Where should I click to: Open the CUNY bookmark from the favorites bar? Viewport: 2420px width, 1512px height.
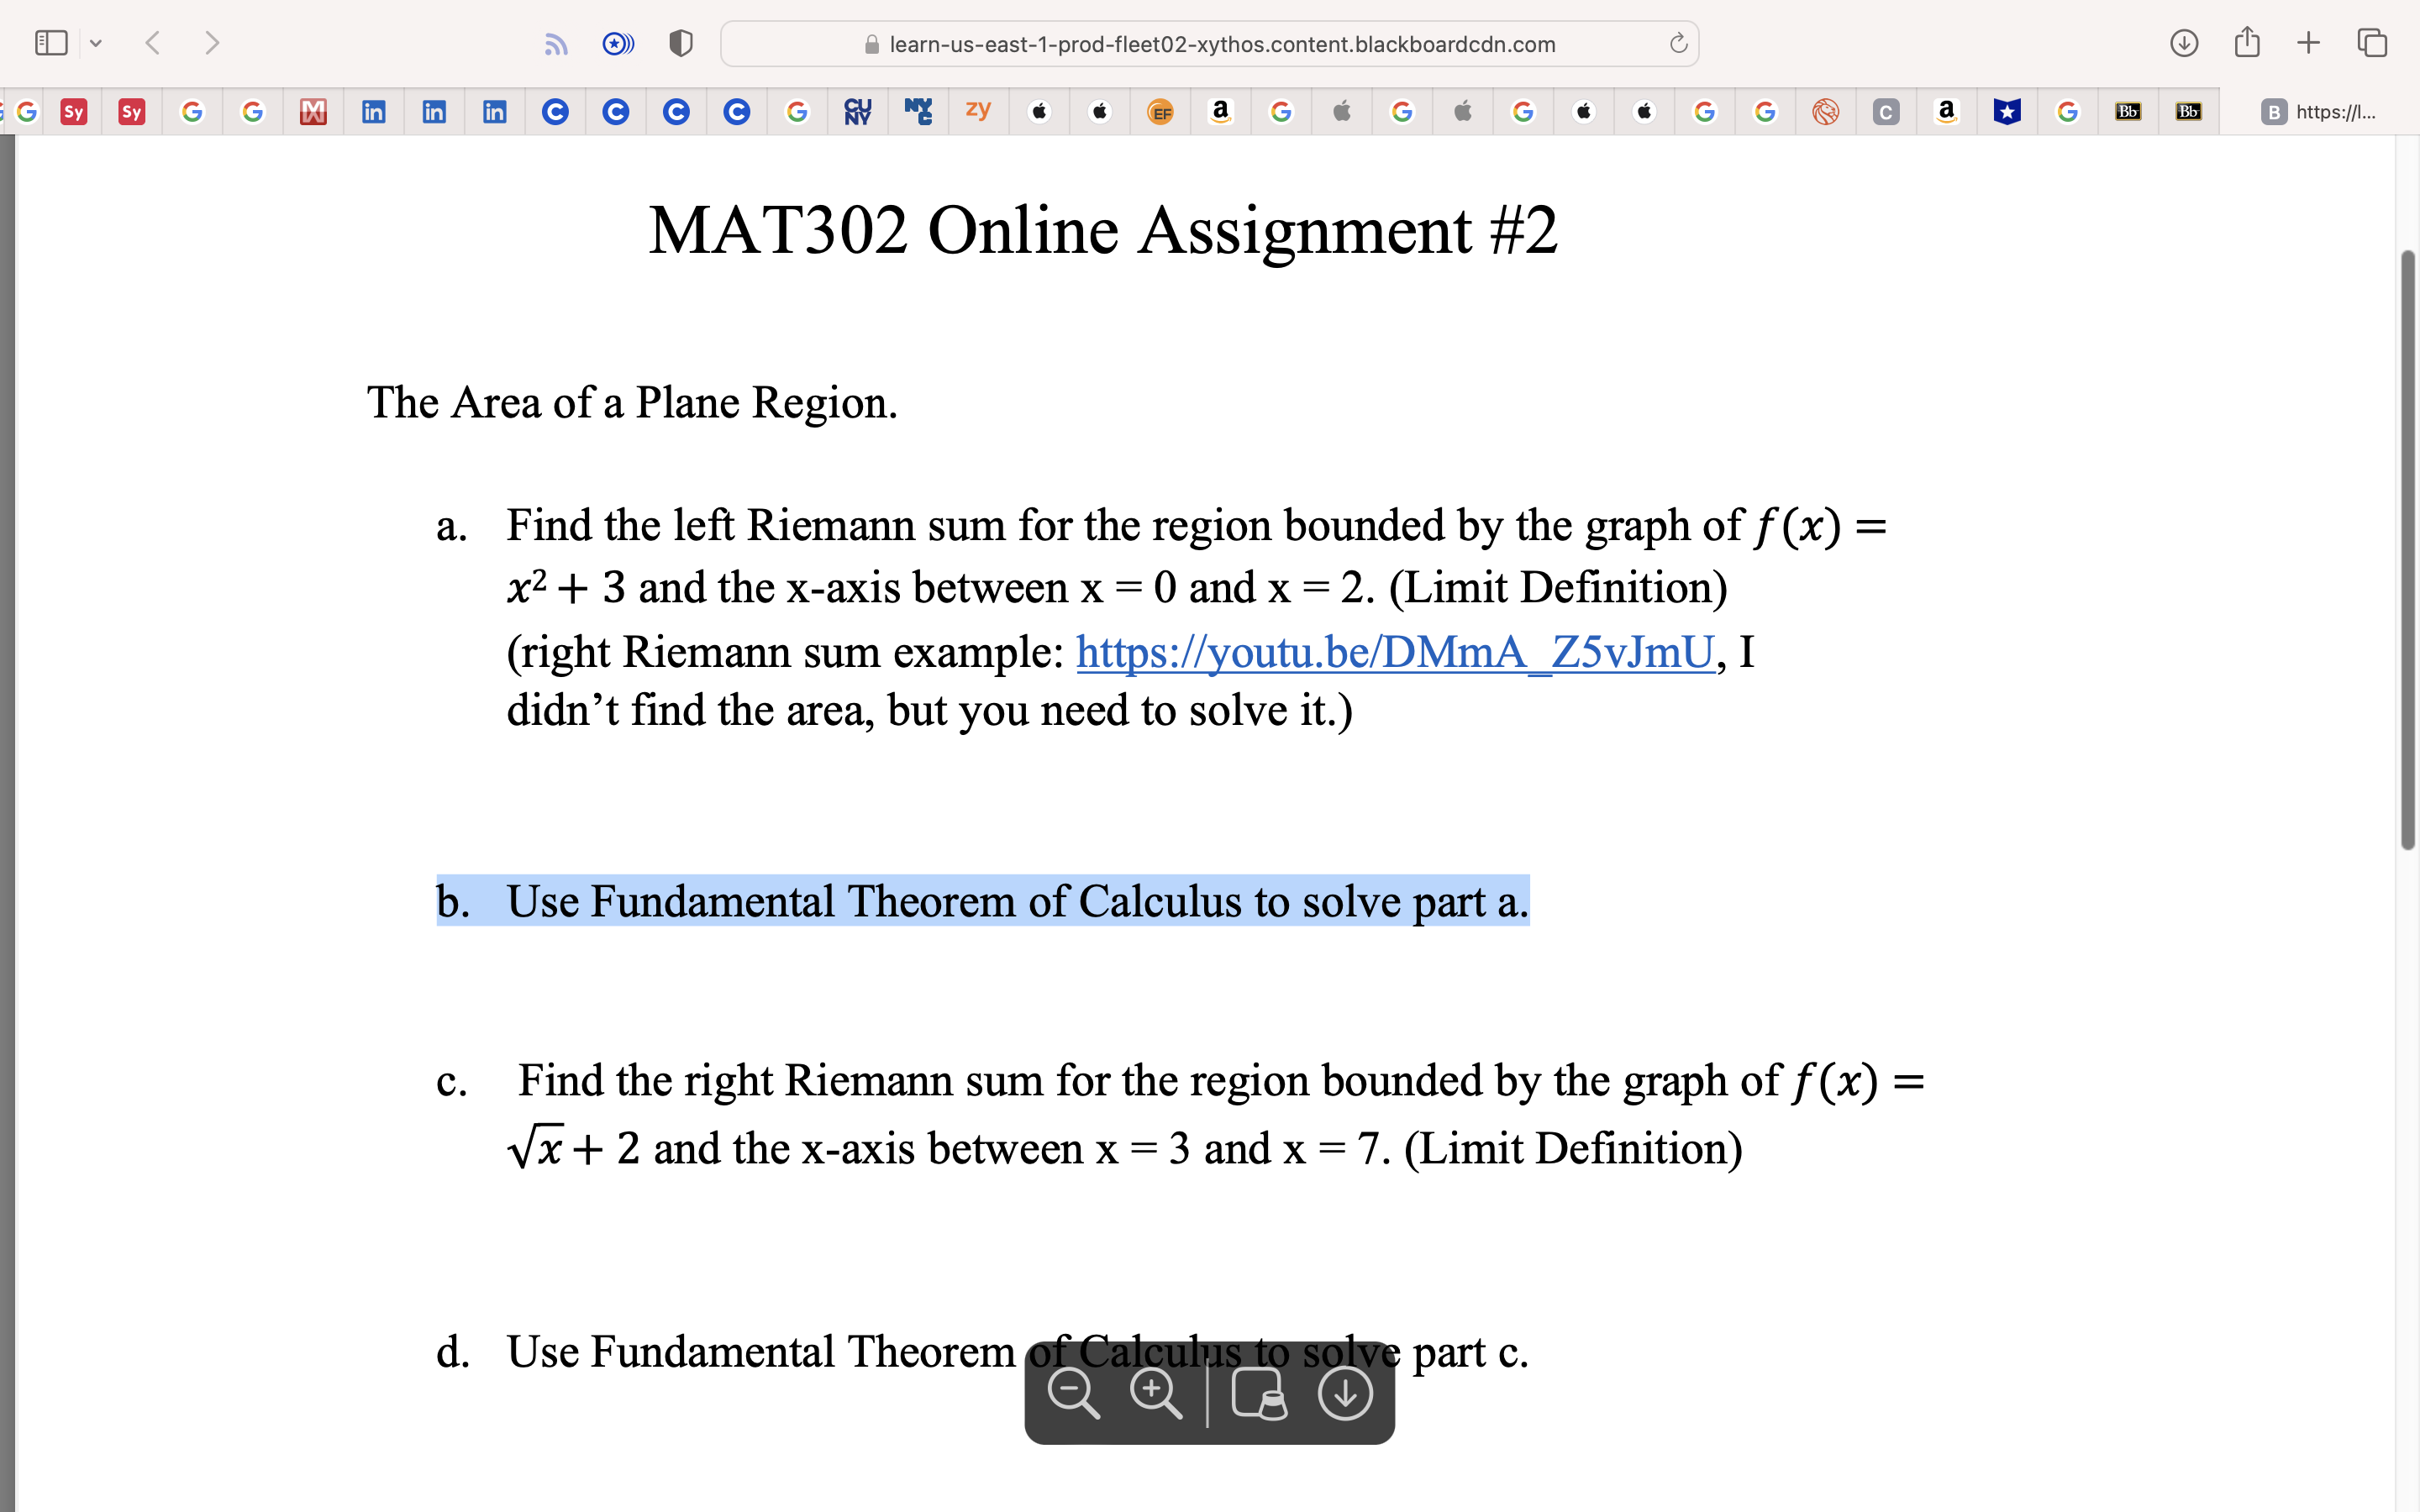pos(857,111)
